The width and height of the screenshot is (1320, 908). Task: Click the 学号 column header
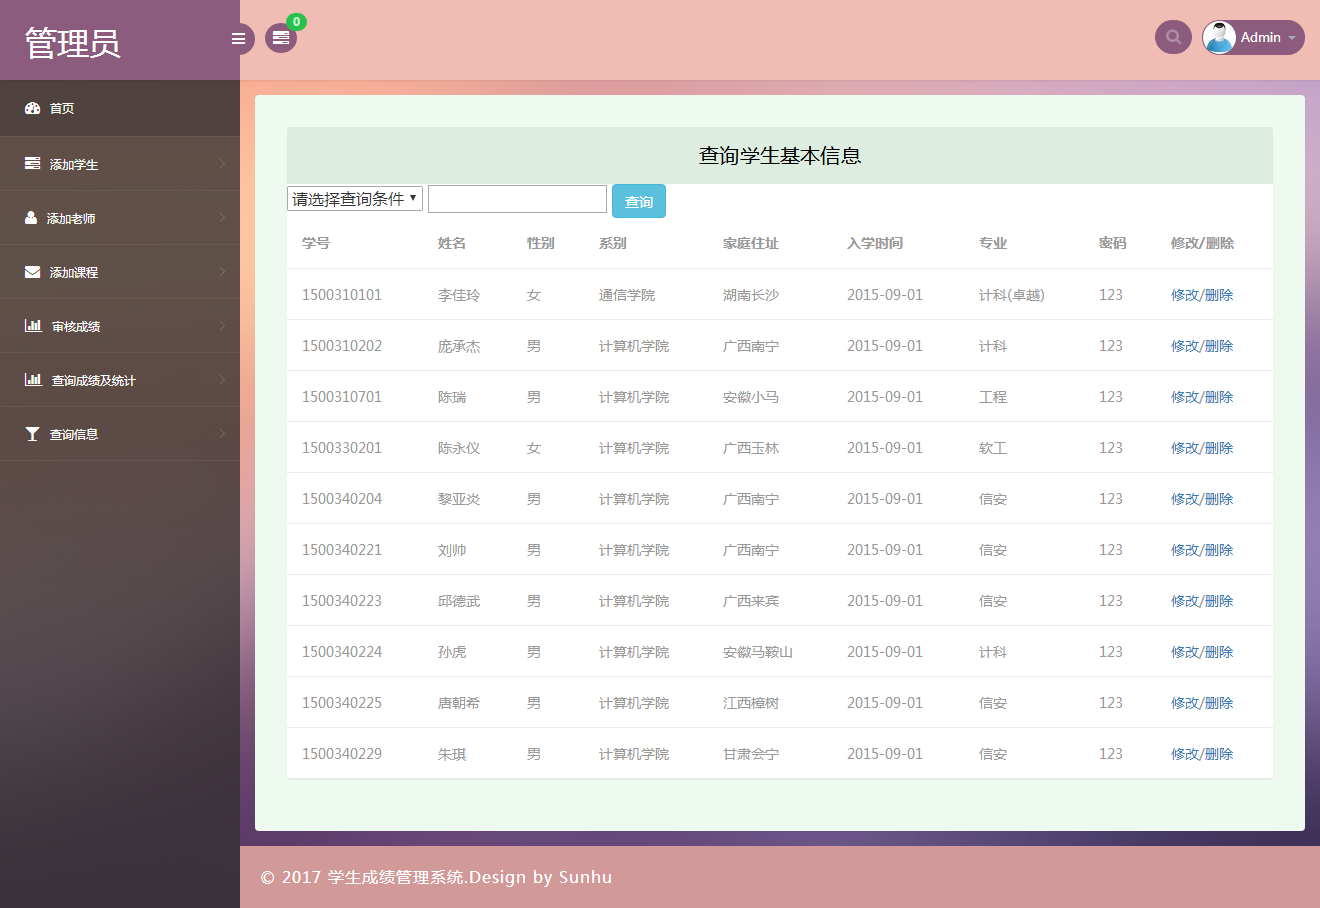(316, 243)
